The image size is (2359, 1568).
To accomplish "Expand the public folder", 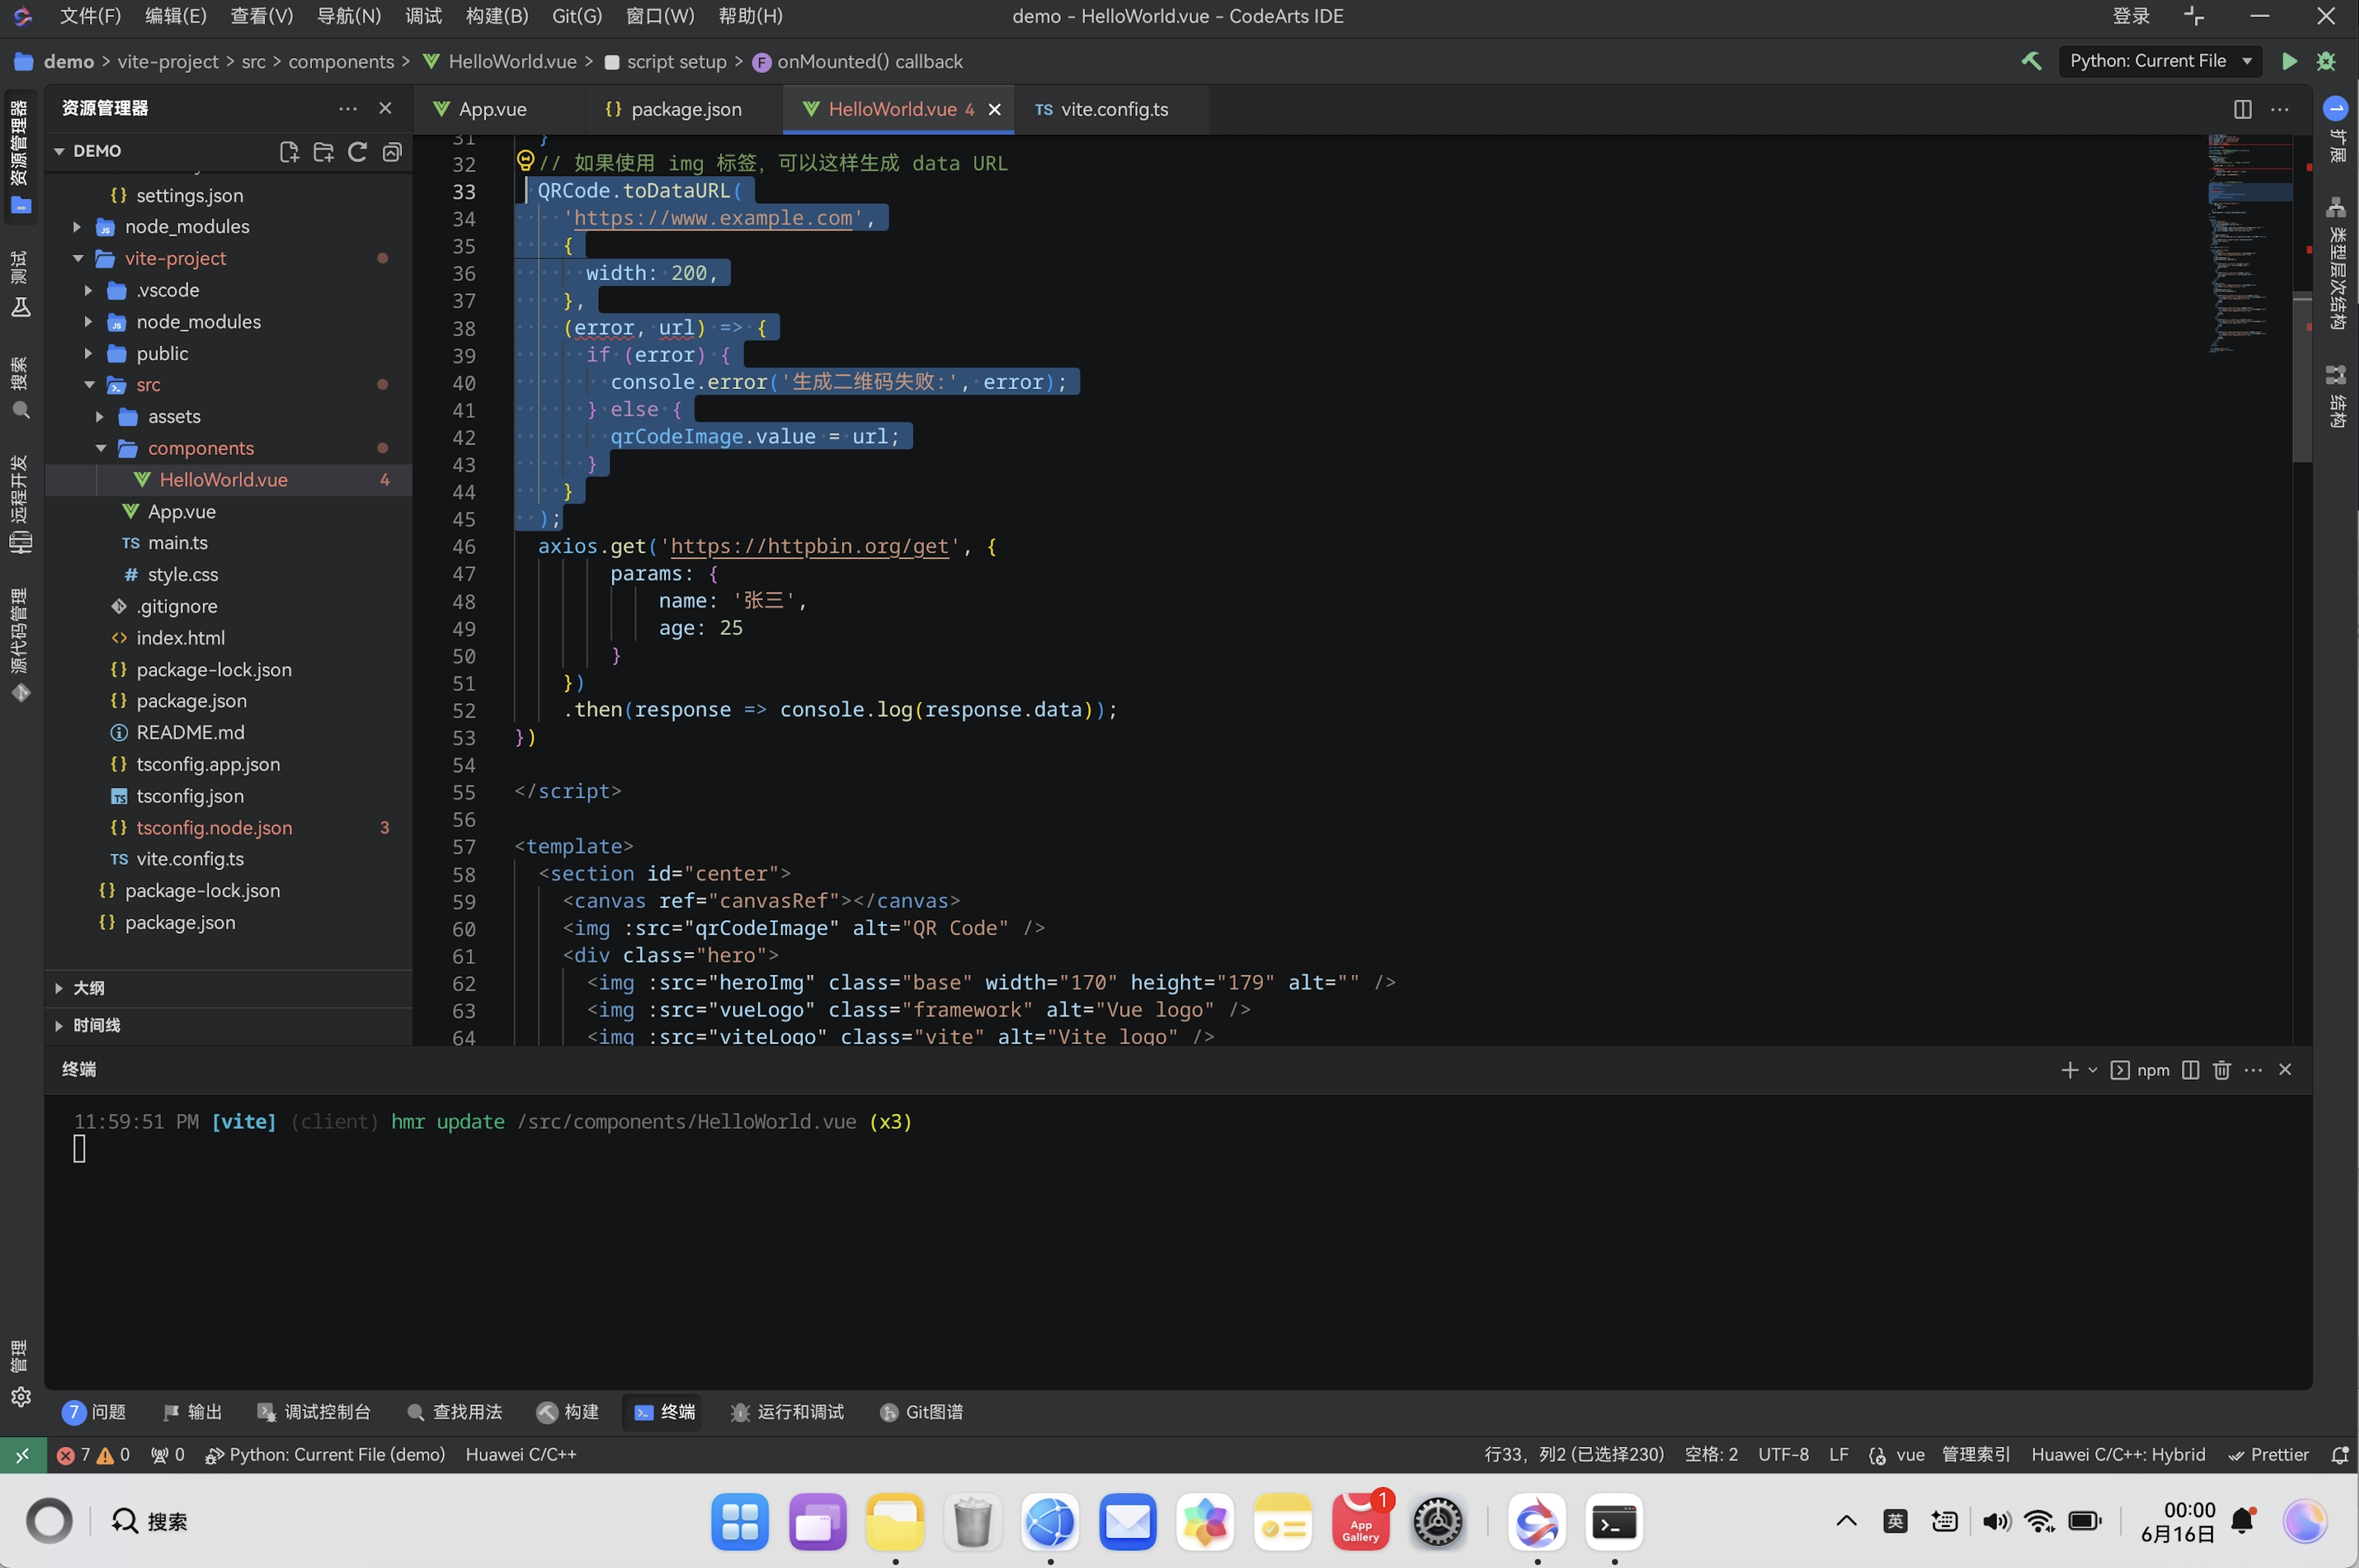I will click(x=88, y=354).
